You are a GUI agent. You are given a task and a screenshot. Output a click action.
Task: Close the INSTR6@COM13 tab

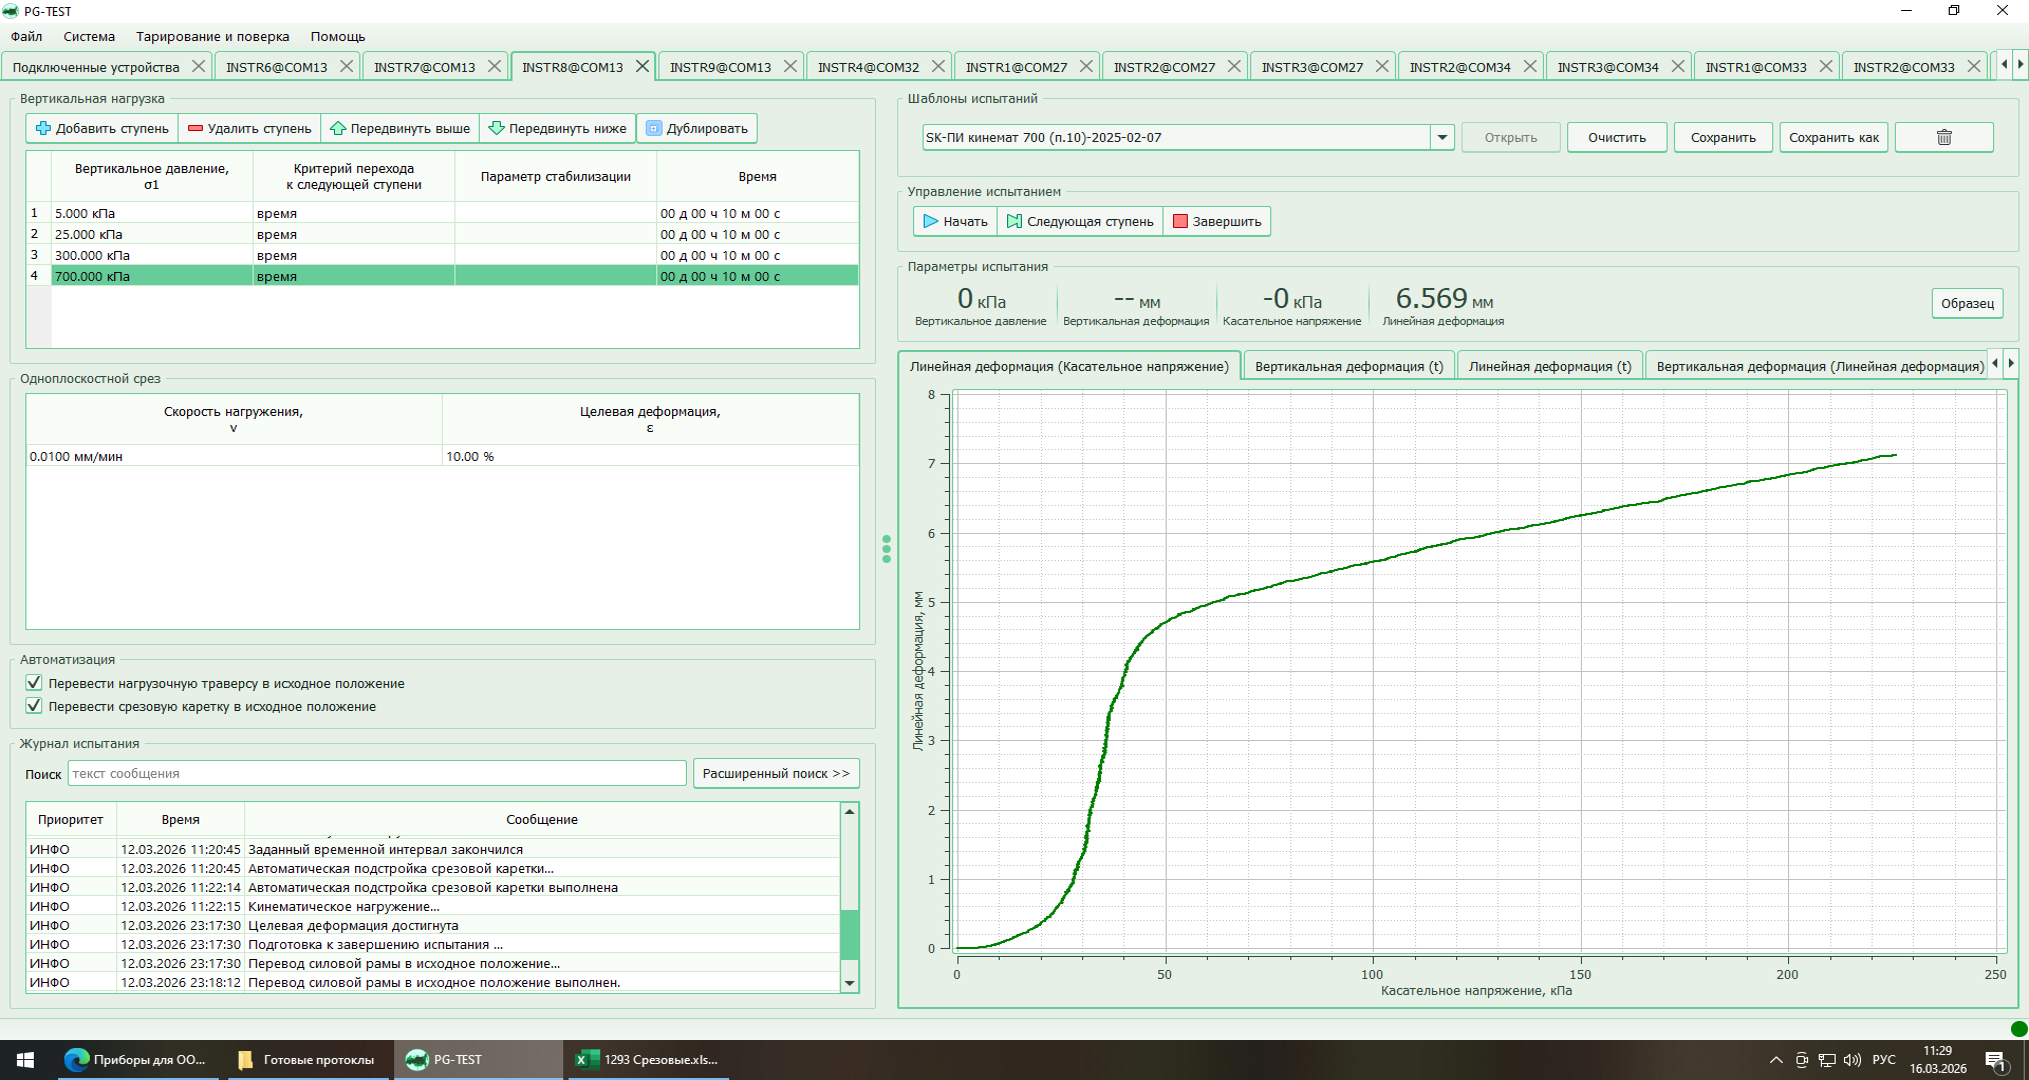pyautogui.click(x=346, y=67)
